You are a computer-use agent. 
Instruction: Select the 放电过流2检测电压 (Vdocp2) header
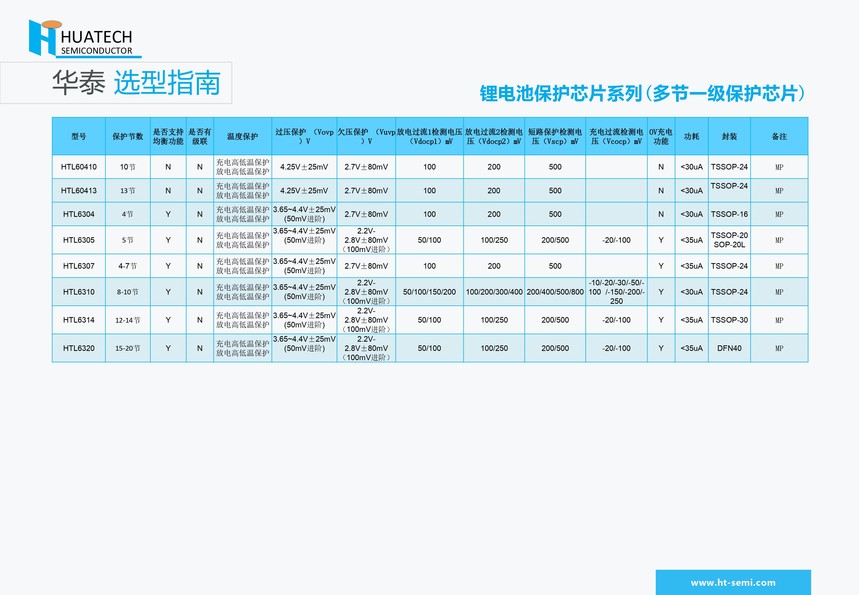point(494,136)
